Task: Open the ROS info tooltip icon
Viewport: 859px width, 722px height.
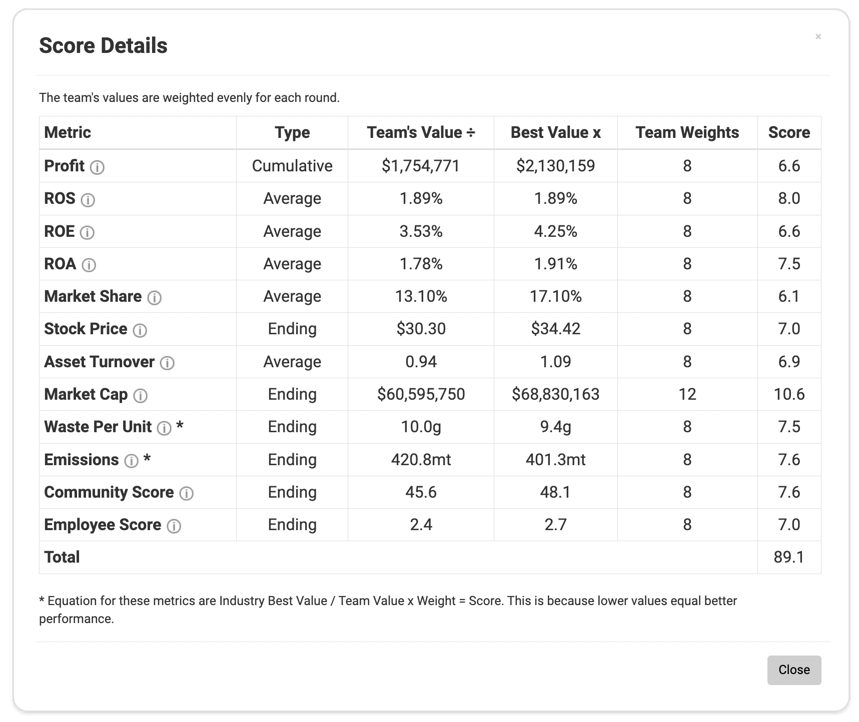Action: point(88,200)
